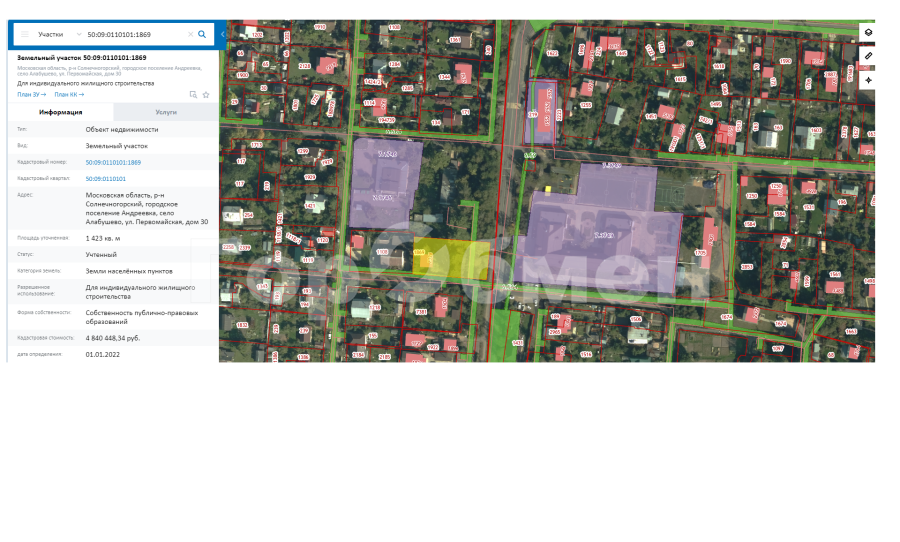Image resolution: width=900 pixels, height=542 pixels.
Task: Click map parcel label '1108'
Action: click(x=382, y=252)
